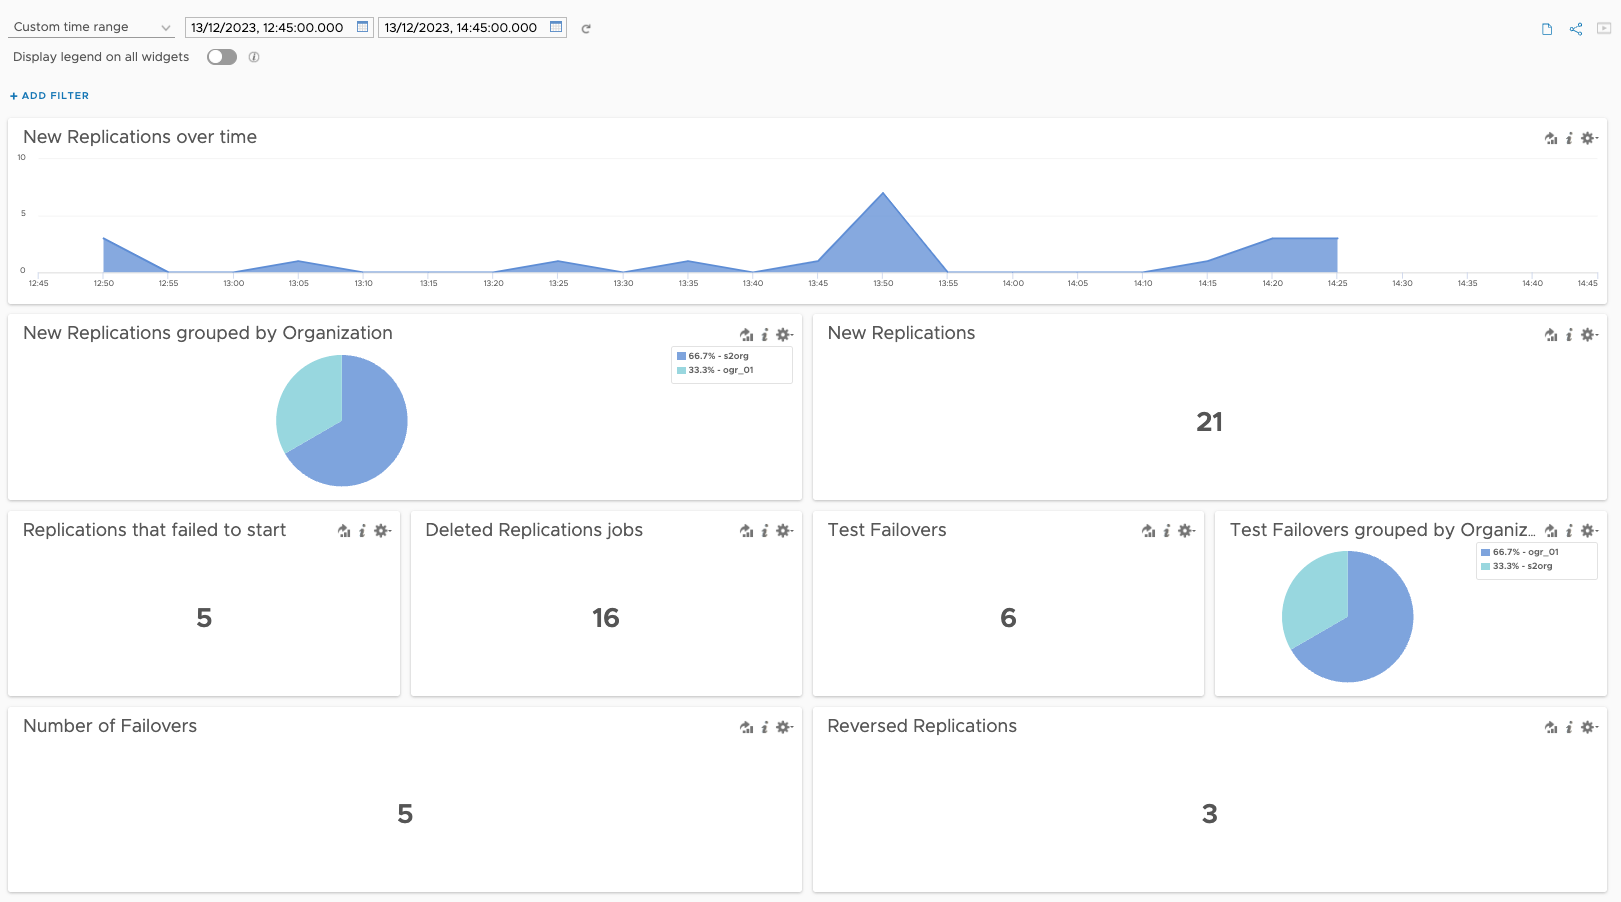Click ogr_01 legend entry in Test Failovers pie
1621x902 pixels.
click(x=1520, y=552)
